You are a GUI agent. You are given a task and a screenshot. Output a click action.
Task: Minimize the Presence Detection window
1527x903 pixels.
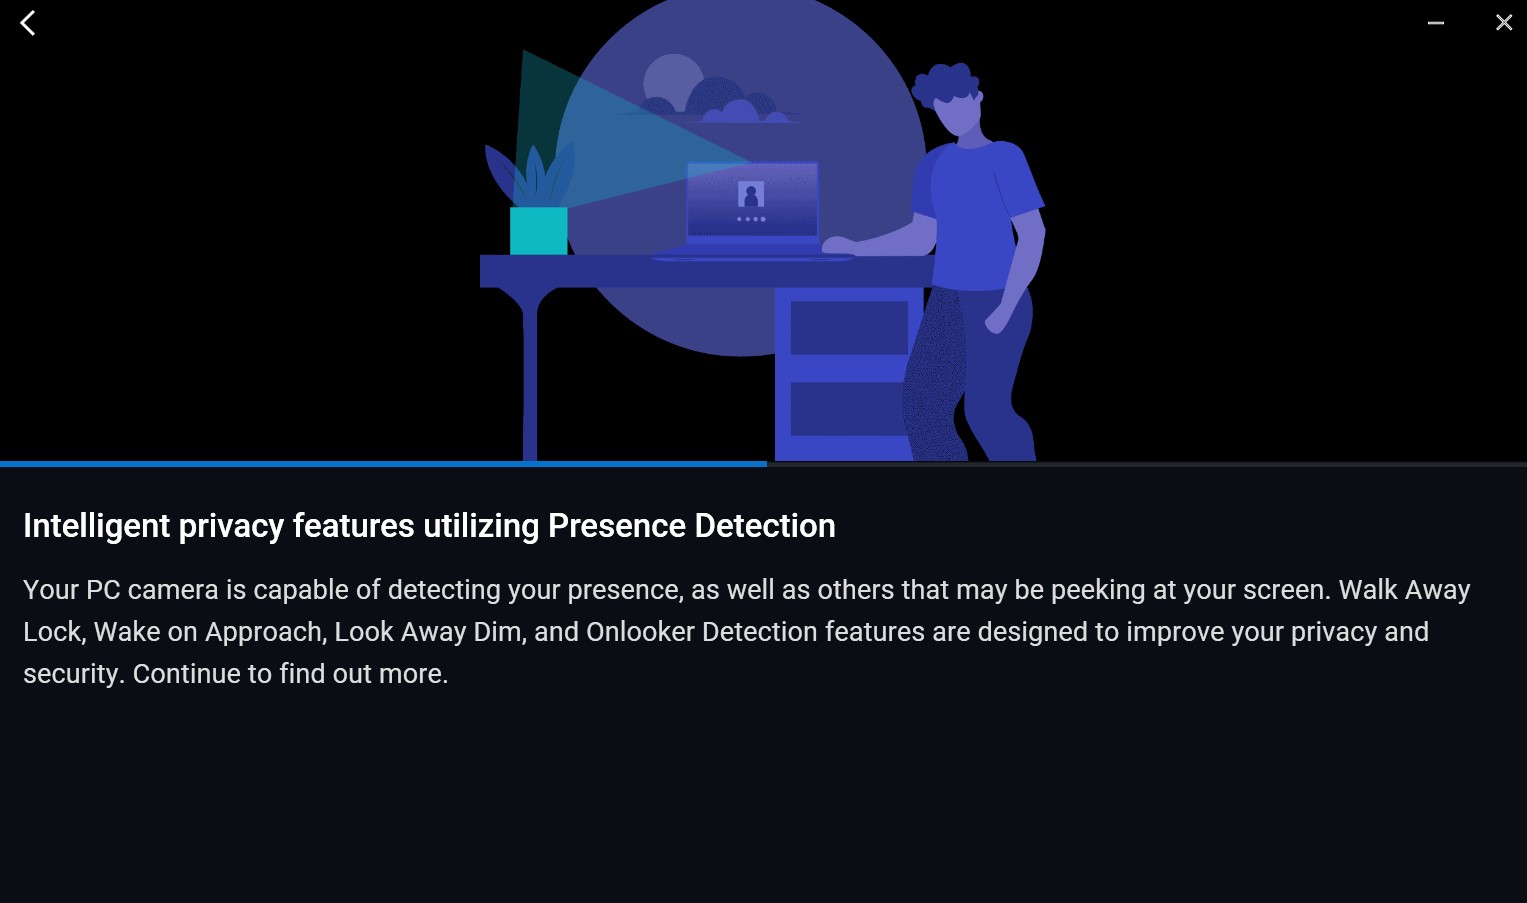[x=1435, y=23]
